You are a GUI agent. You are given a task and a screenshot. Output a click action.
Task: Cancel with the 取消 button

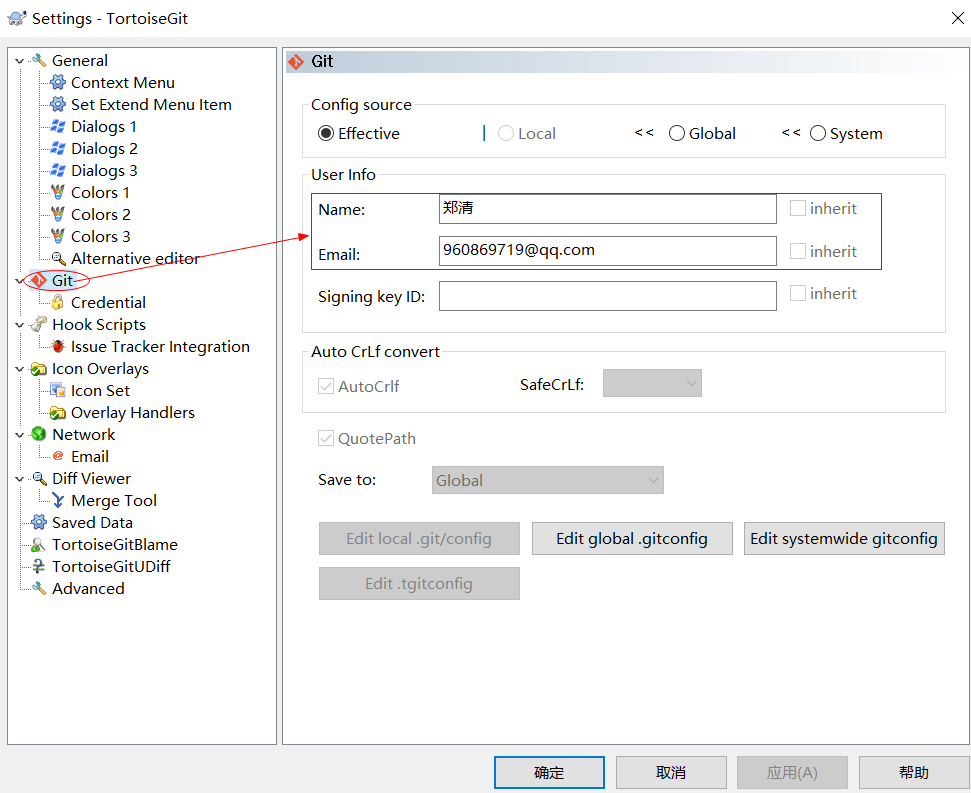pos(671,773)
